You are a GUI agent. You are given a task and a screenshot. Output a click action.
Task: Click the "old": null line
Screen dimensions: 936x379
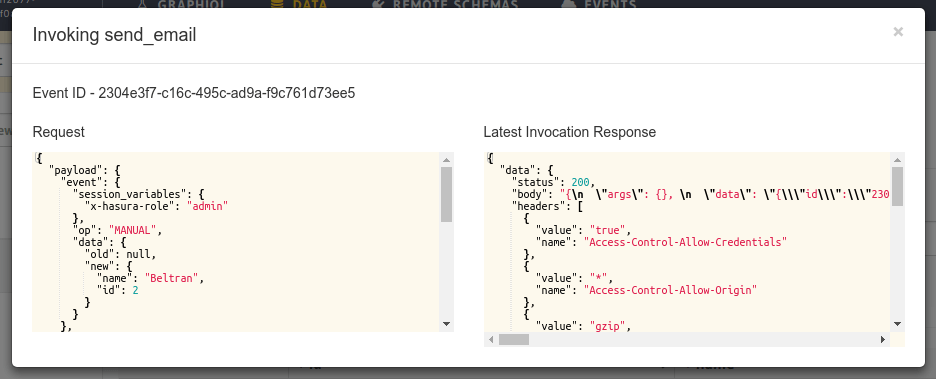121,254
